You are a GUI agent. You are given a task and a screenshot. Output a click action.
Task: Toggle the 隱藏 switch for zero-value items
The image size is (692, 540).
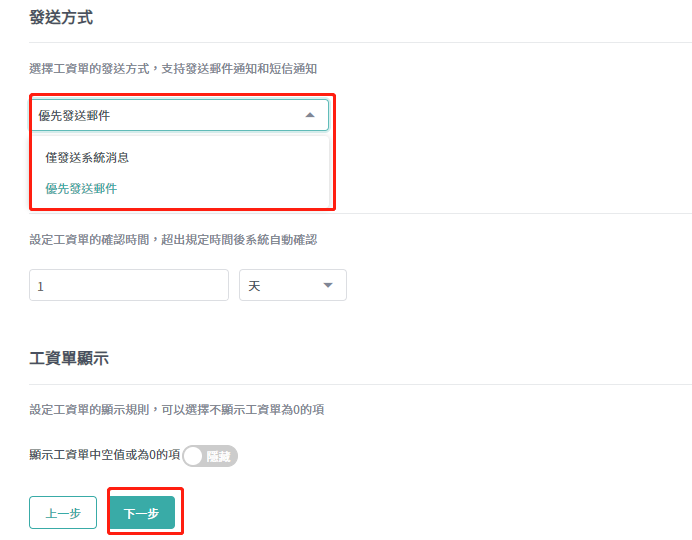(210, 456)
